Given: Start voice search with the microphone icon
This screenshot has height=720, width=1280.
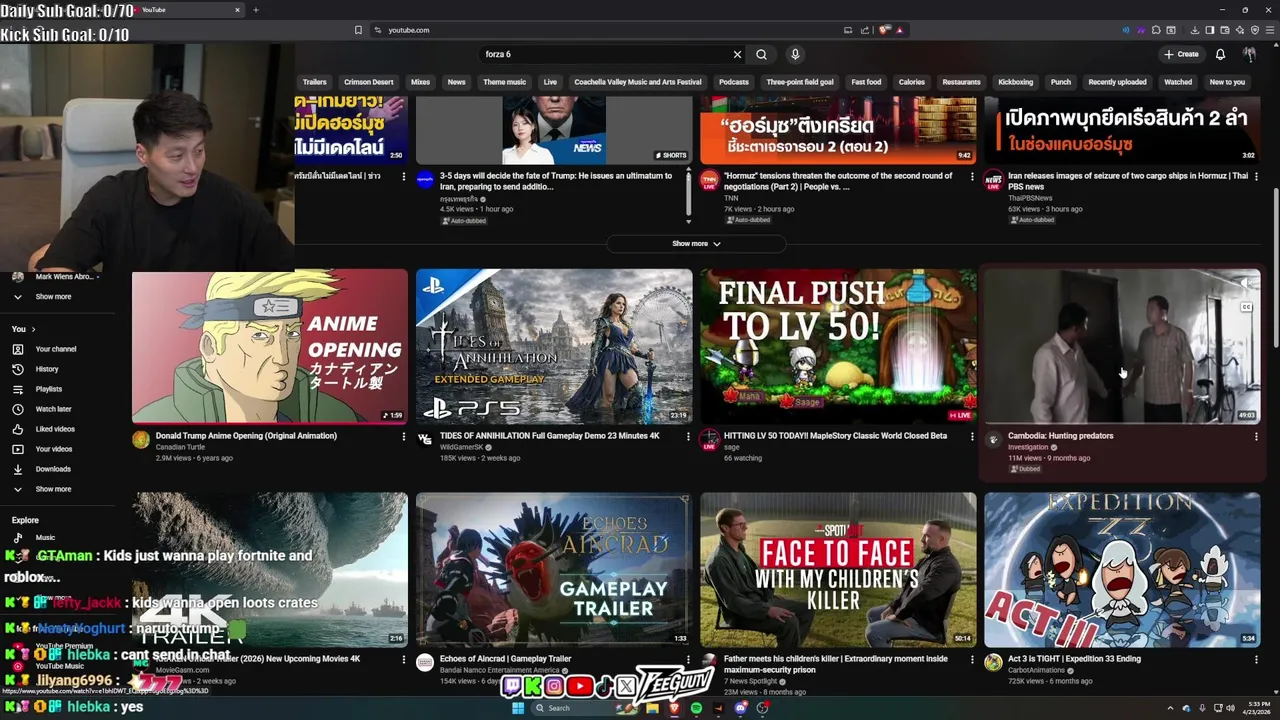Looking at the screenshot, I should coord(795,54).
